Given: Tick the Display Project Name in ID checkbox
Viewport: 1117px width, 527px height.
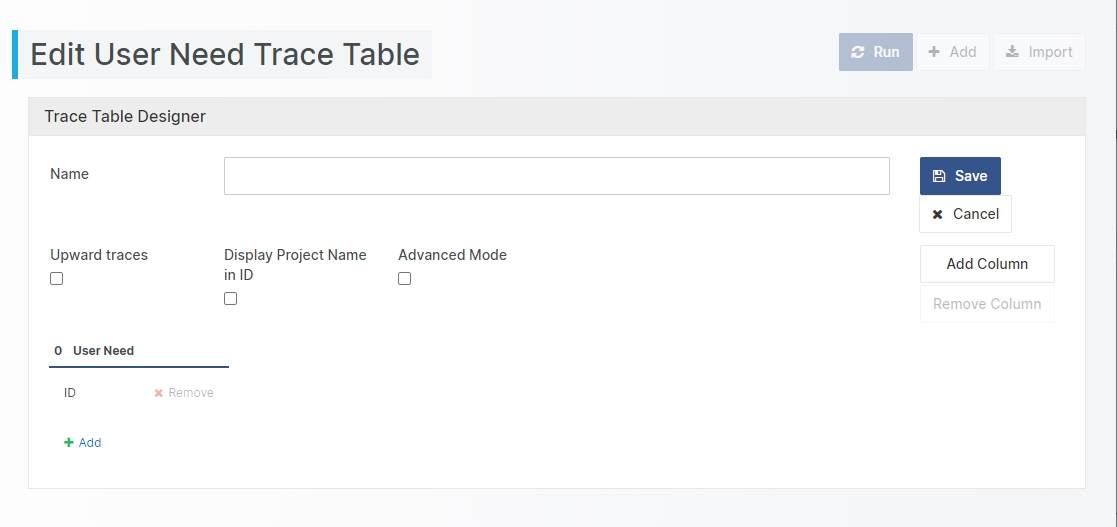Looking at the screenshot, I should 231,299.
